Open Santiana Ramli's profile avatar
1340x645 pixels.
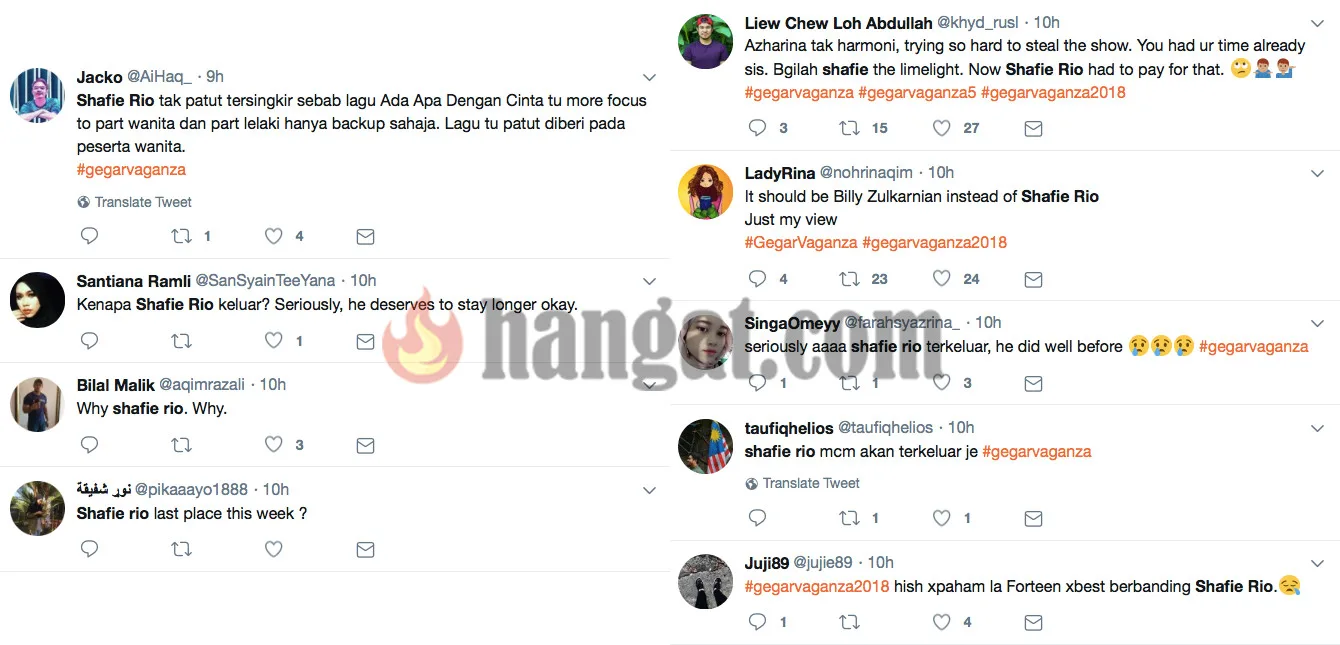[x=37, y=299]
